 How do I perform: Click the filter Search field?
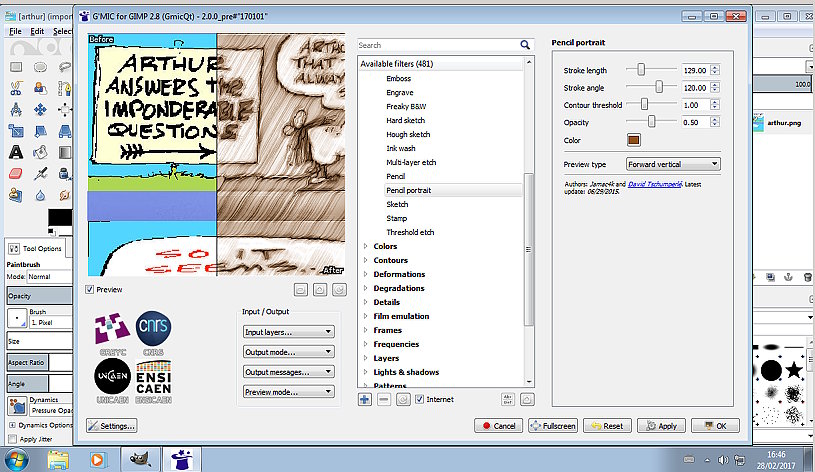click(x=438, y=45)
